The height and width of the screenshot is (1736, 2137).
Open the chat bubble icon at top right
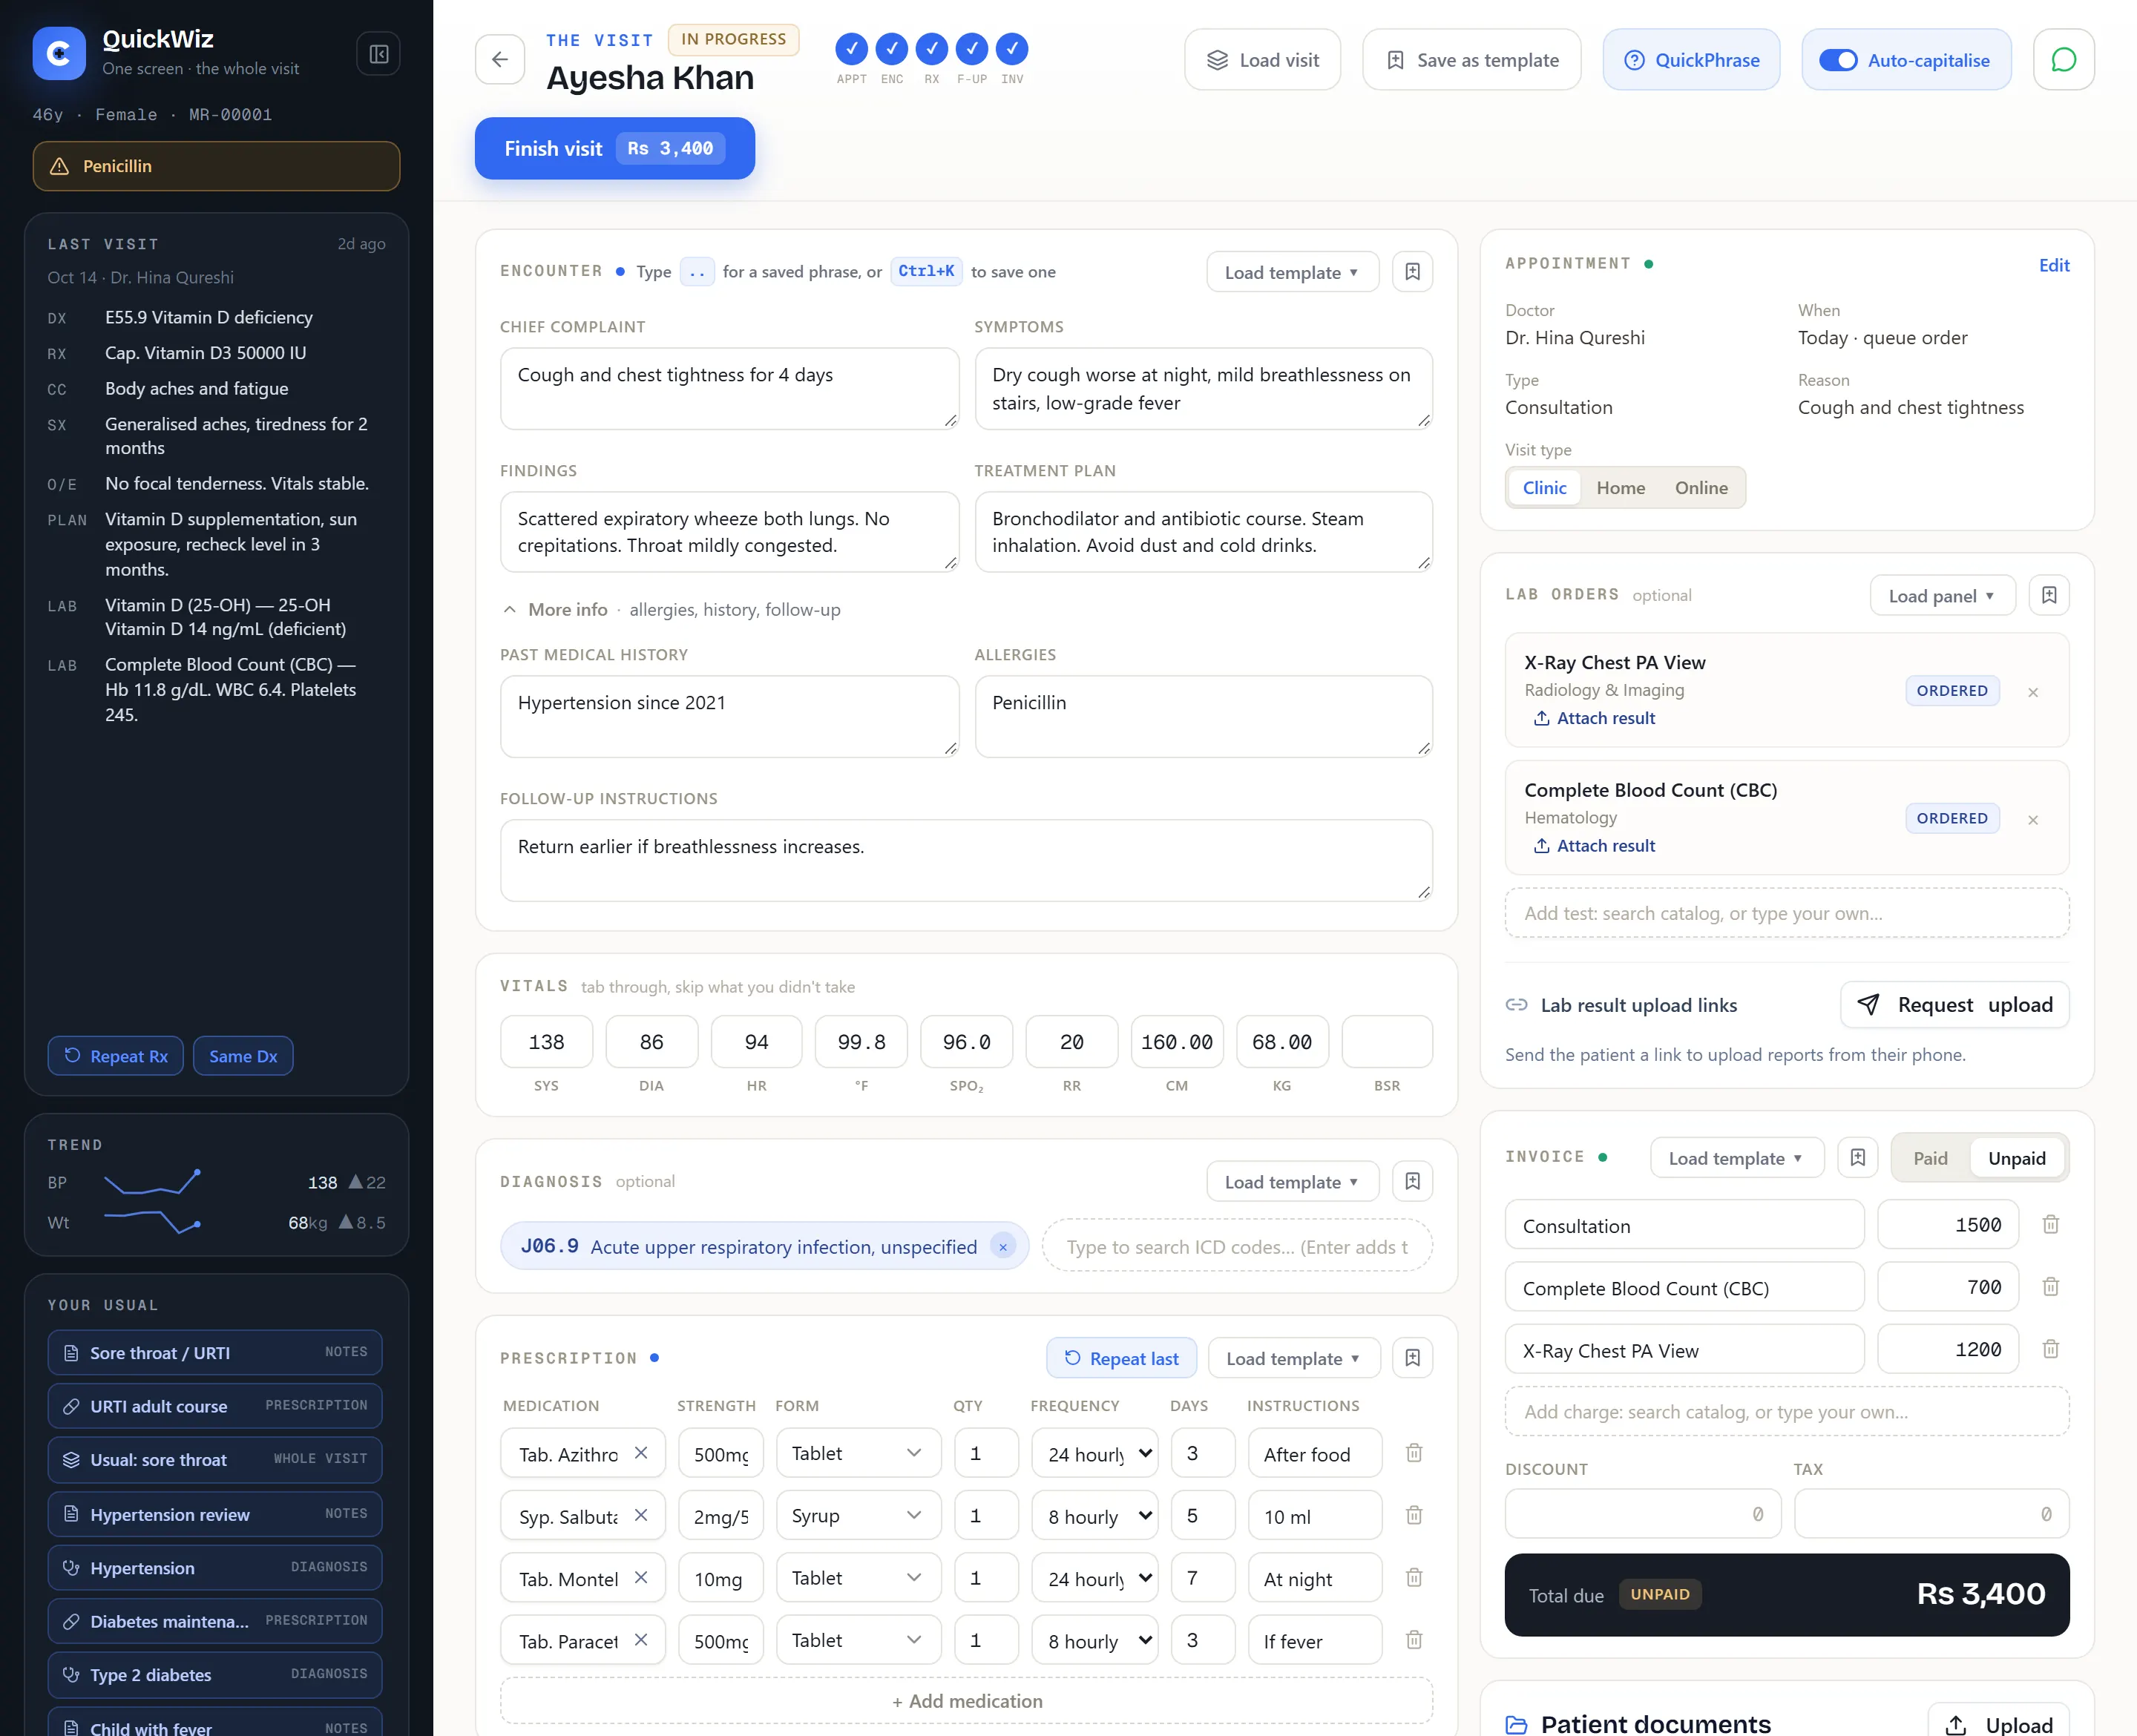click(x=2063, y=60)
